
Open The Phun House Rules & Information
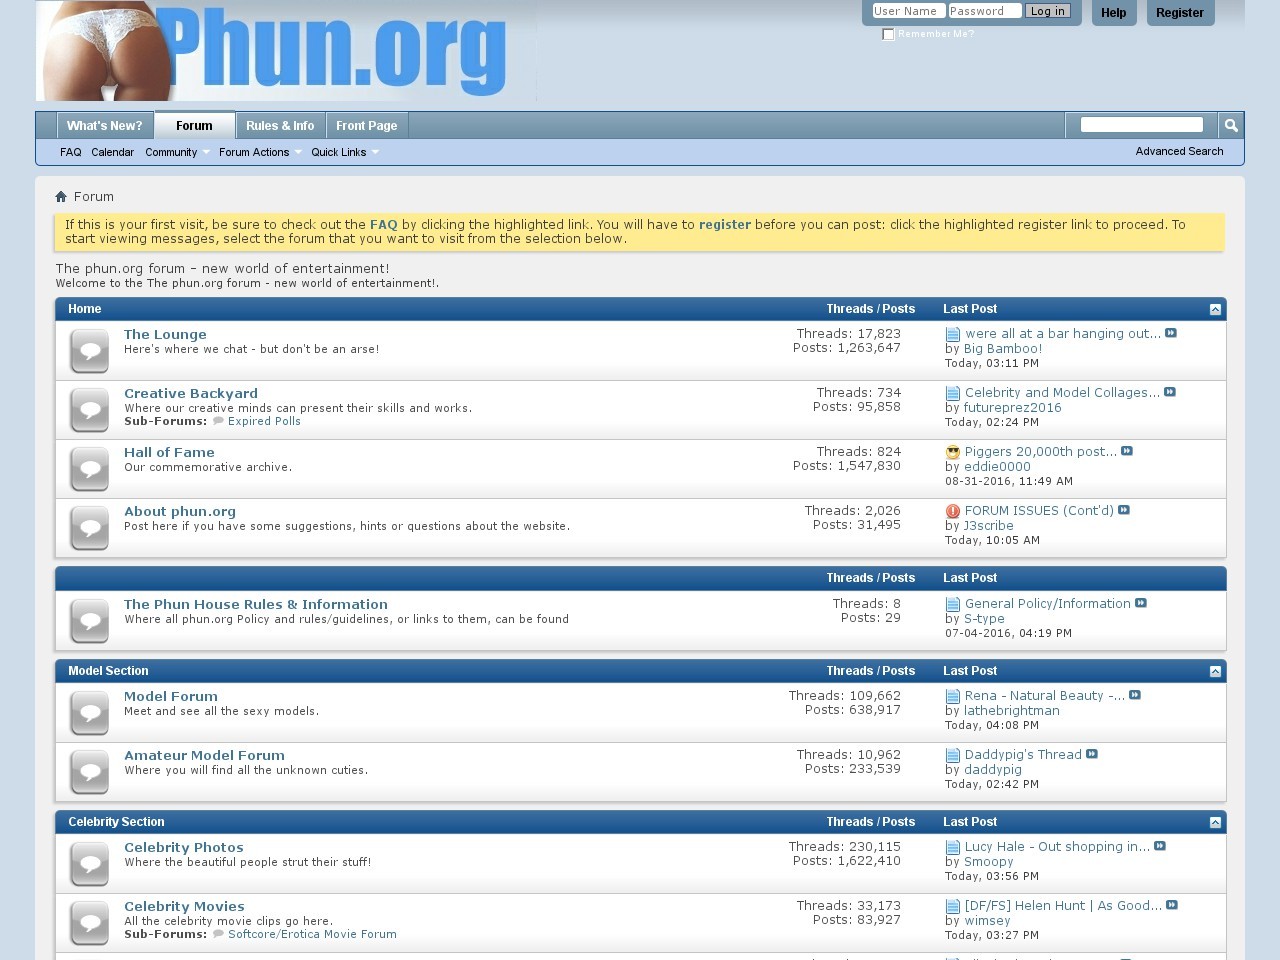(256, 604)
